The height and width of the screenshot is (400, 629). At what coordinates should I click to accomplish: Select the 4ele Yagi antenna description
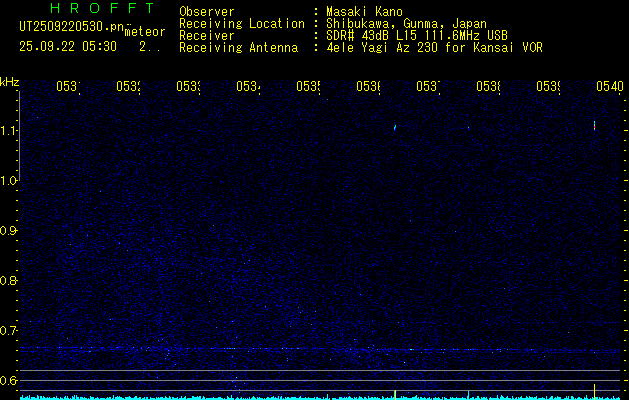[434, 48]
